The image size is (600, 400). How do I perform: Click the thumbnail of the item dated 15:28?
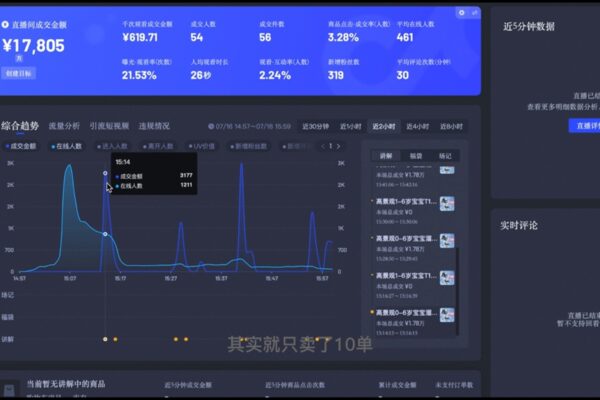coord(447,241)
